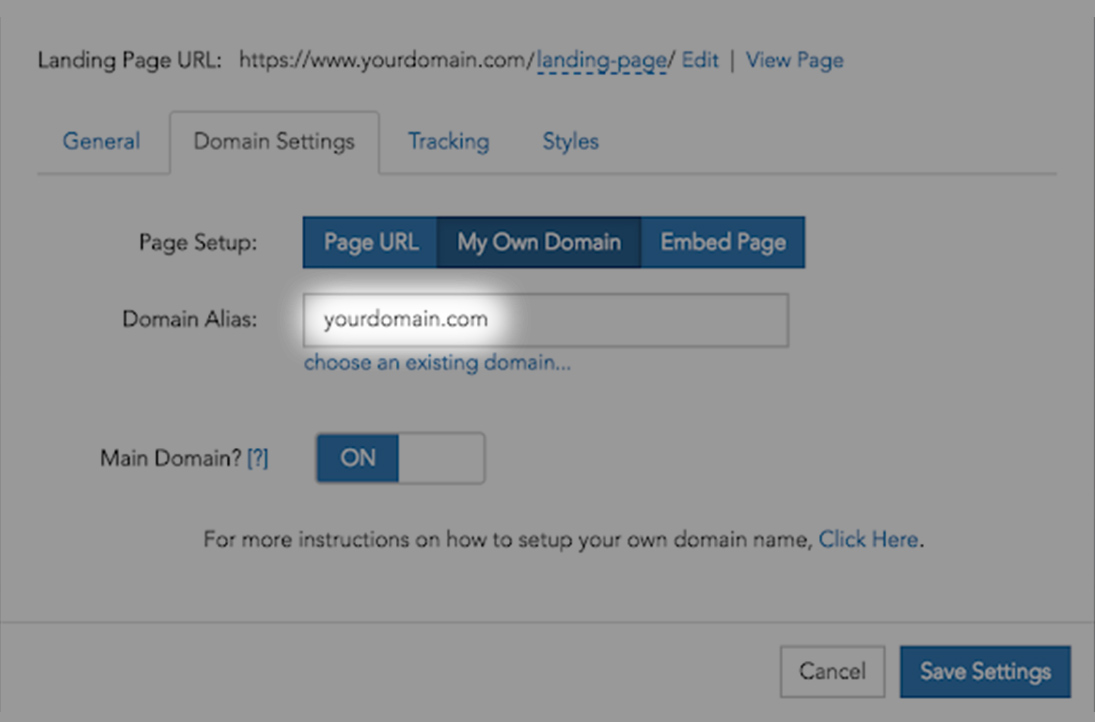Open the Main Domain help indicator [?]
The width and height of the screenshot is (1095, 722).
(x=258, y=458)
